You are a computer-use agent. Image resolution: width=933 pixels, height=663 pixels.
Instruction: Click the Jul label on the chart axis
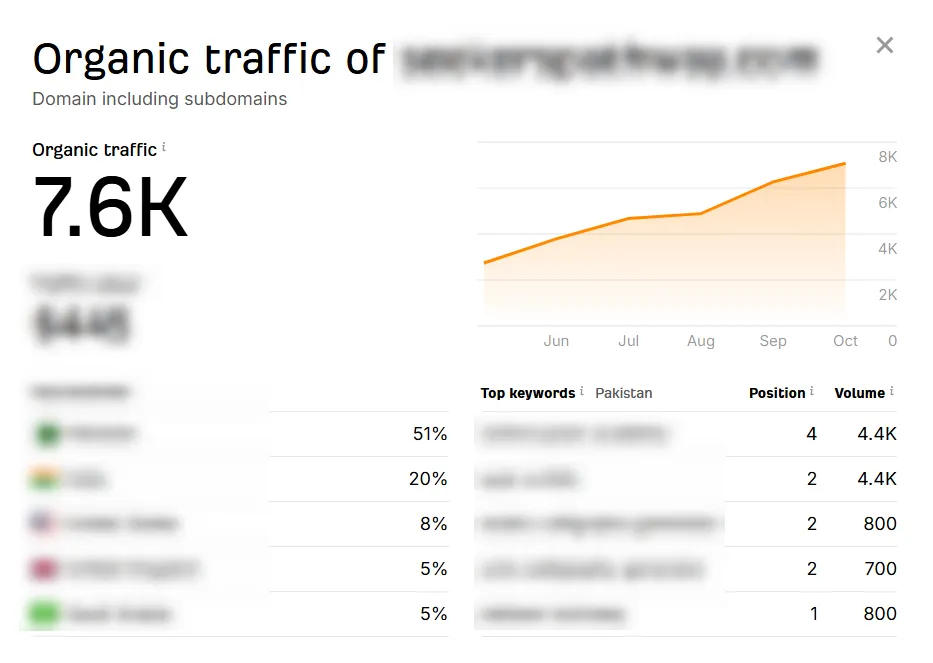(x=628, y=341)
